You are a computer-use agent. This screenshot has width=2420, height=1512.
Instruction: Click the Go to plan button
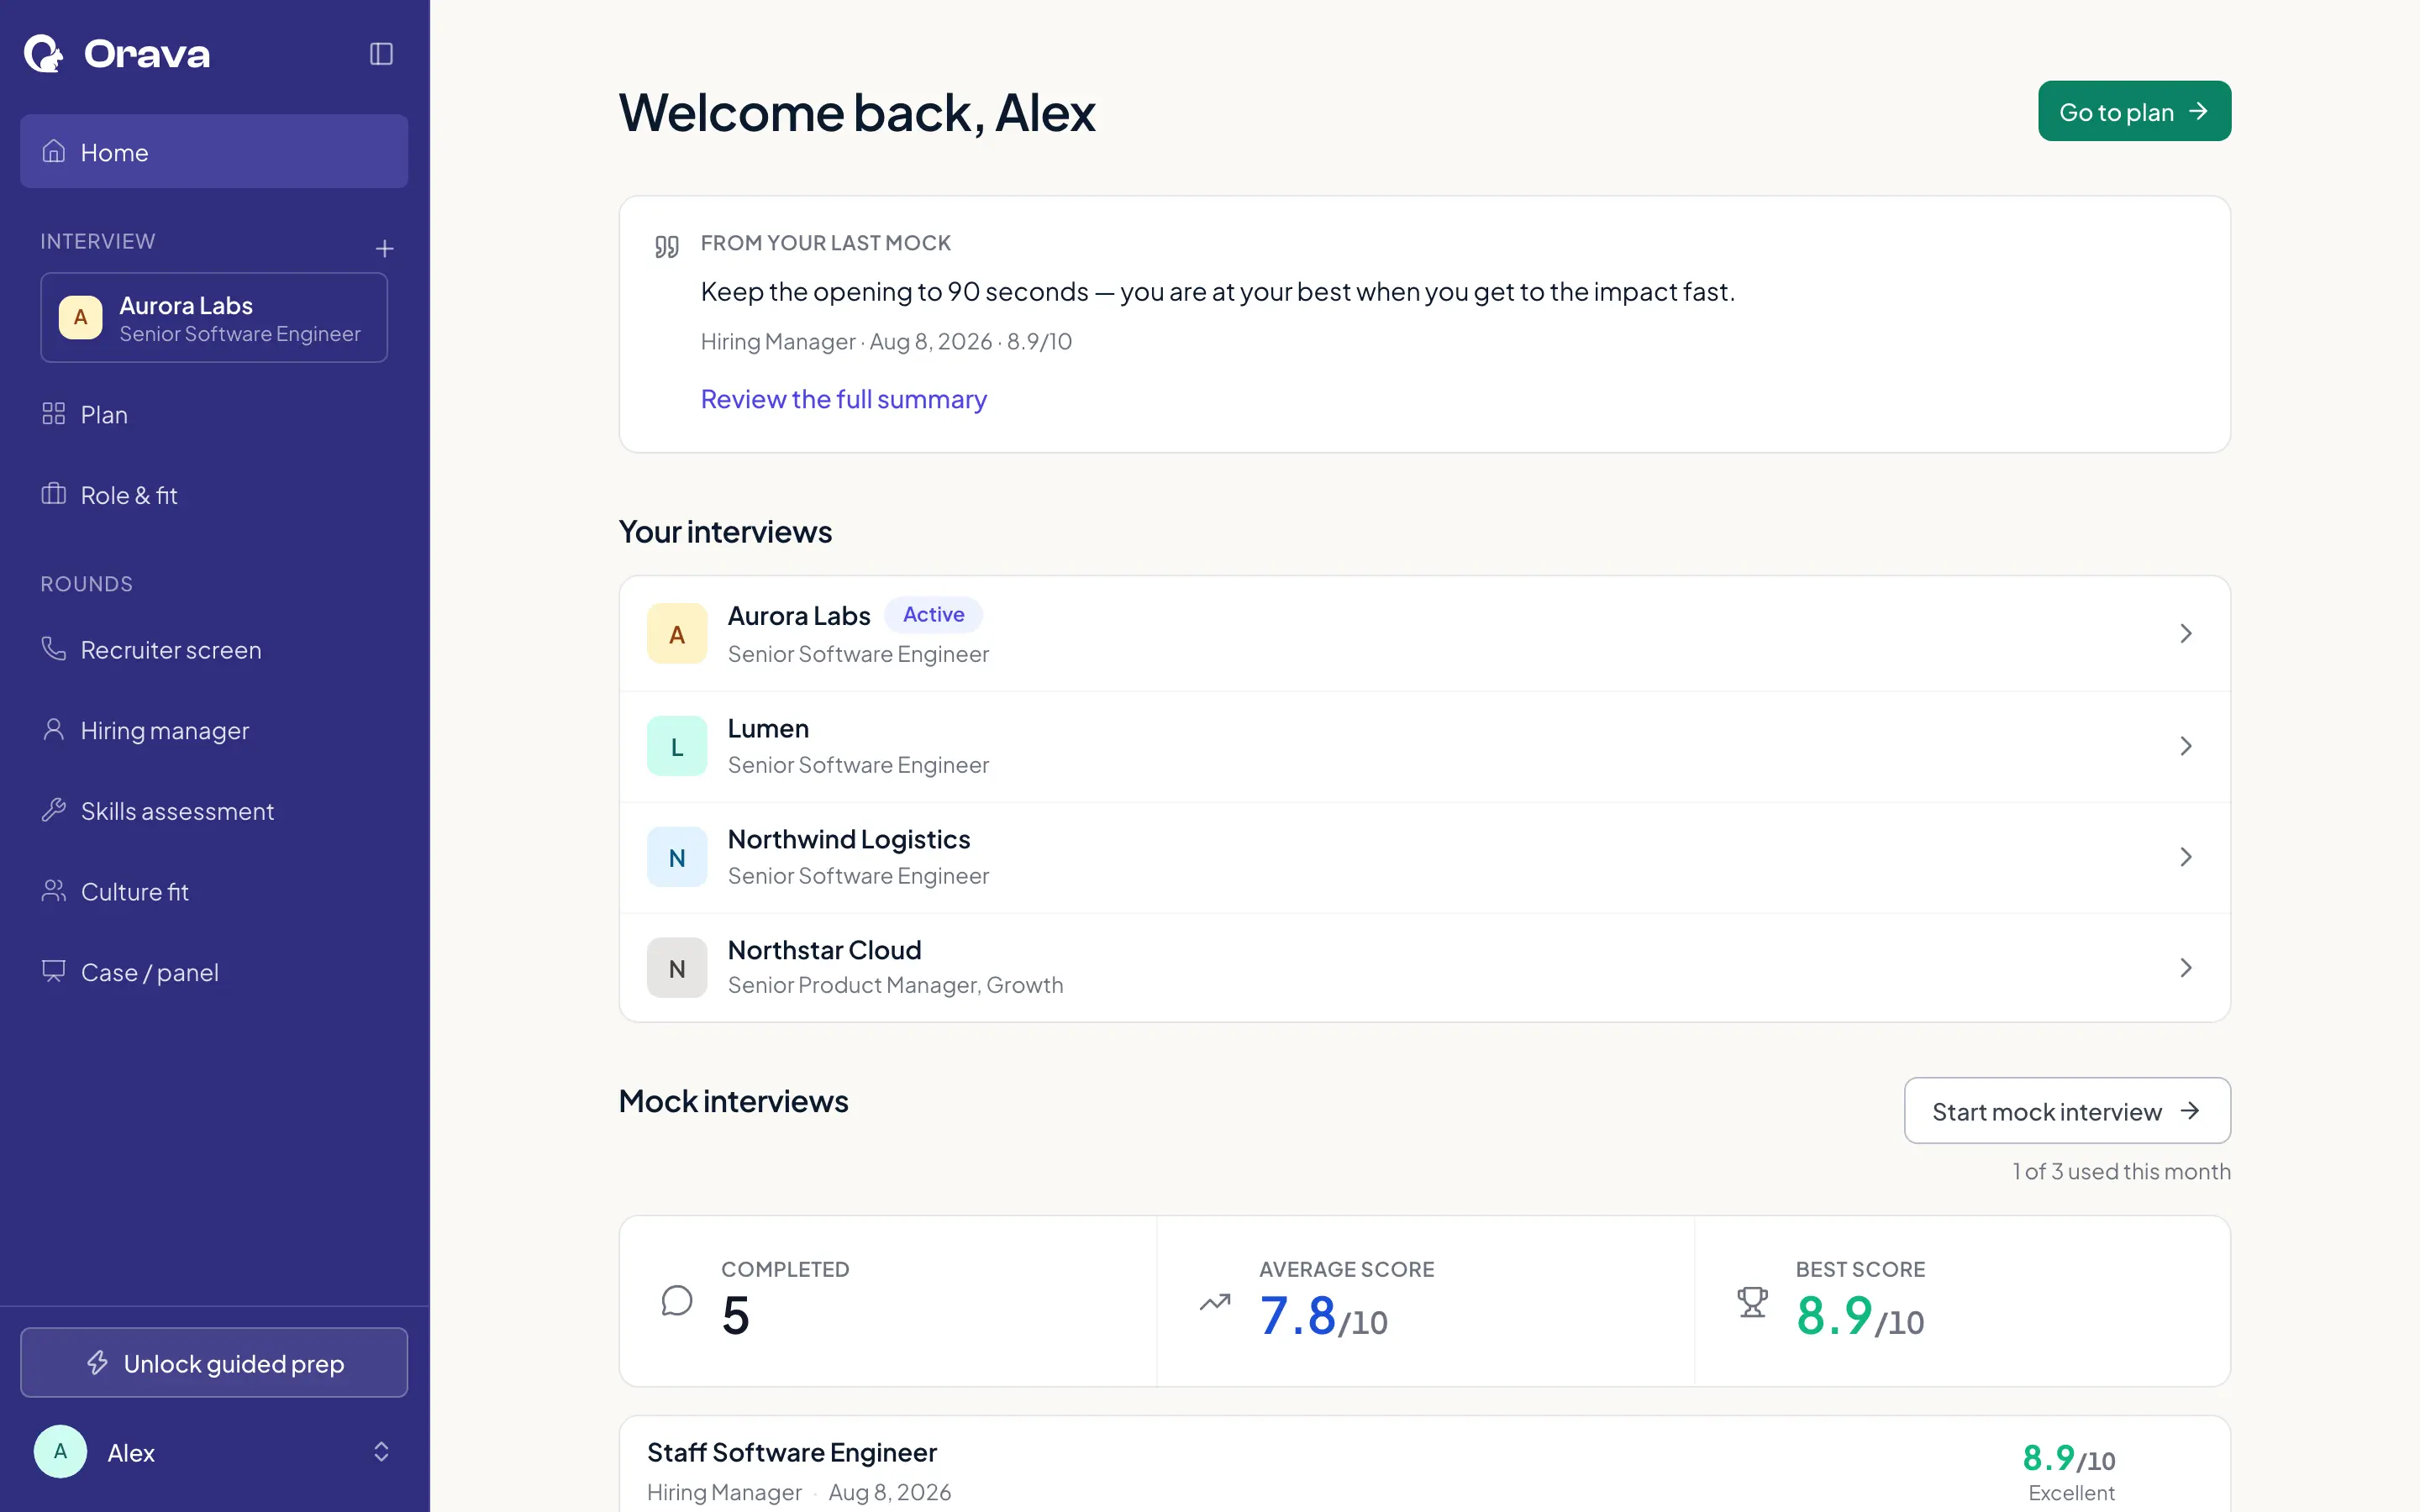[2134, 111]
